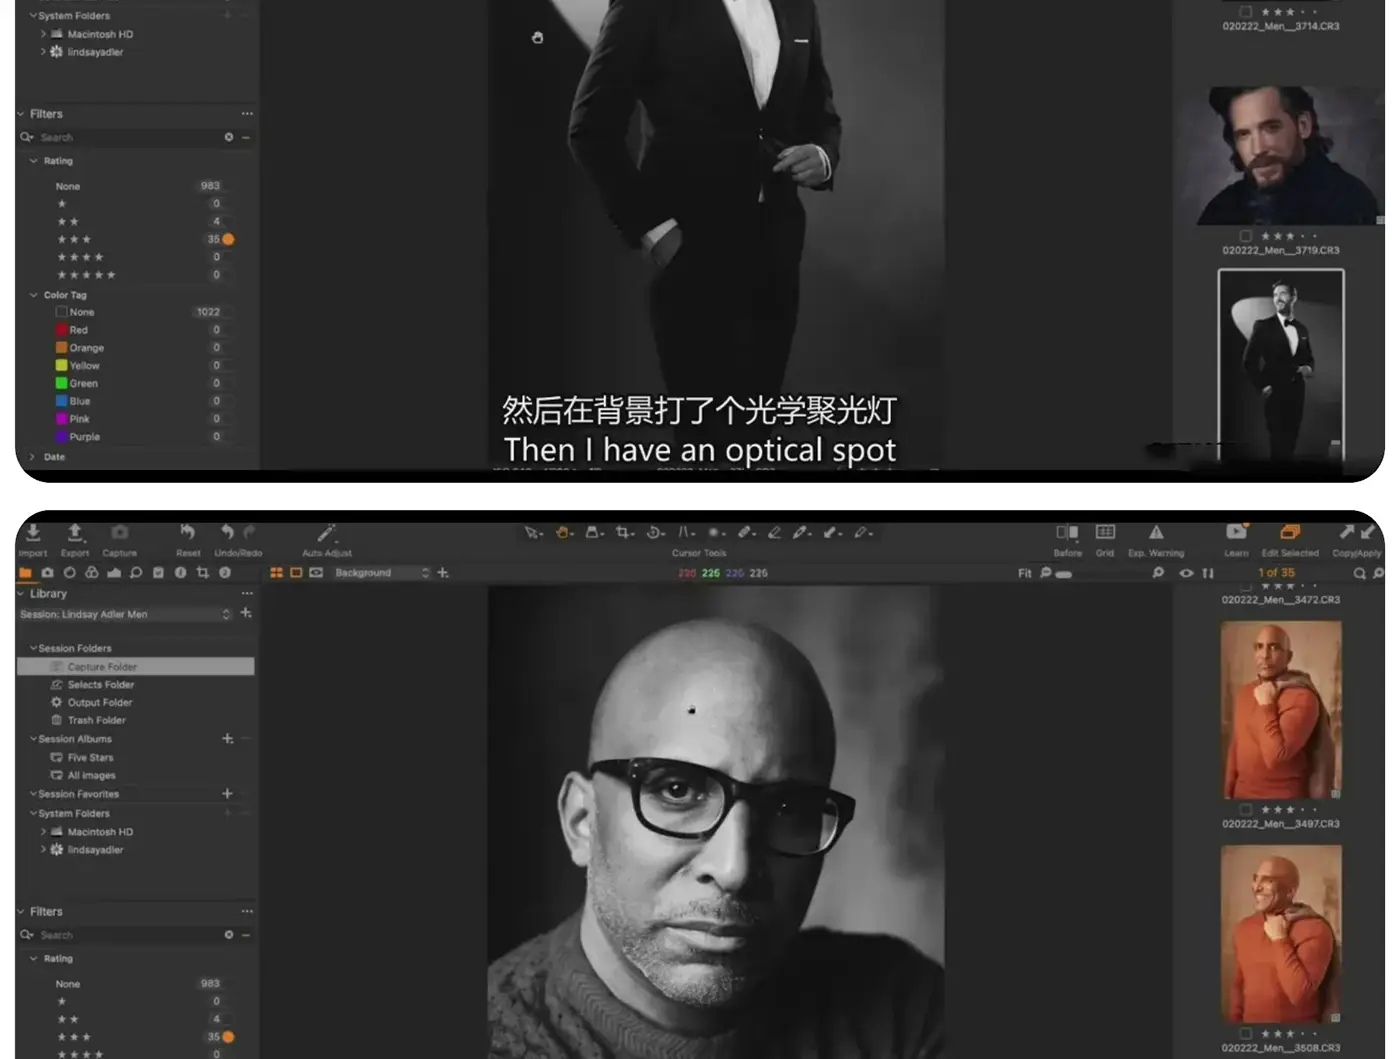This screenshot has width=1400, height=1059.
Task: Toggle the proofing eye icon
Action: (1186, 573)
